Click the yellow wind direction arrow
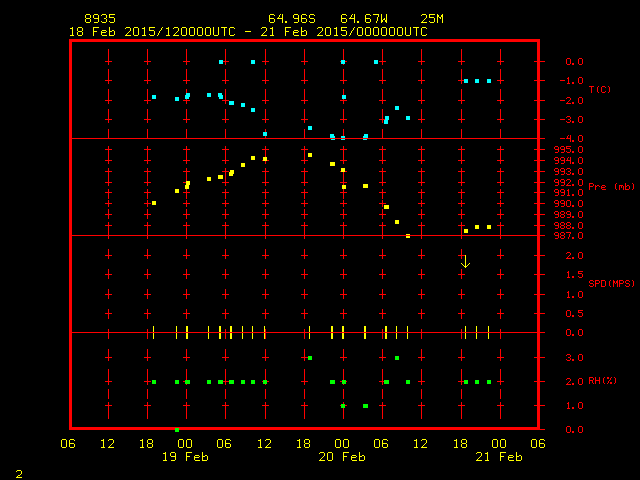The height and width of the screenshot is (480, 640). [465, 262]
